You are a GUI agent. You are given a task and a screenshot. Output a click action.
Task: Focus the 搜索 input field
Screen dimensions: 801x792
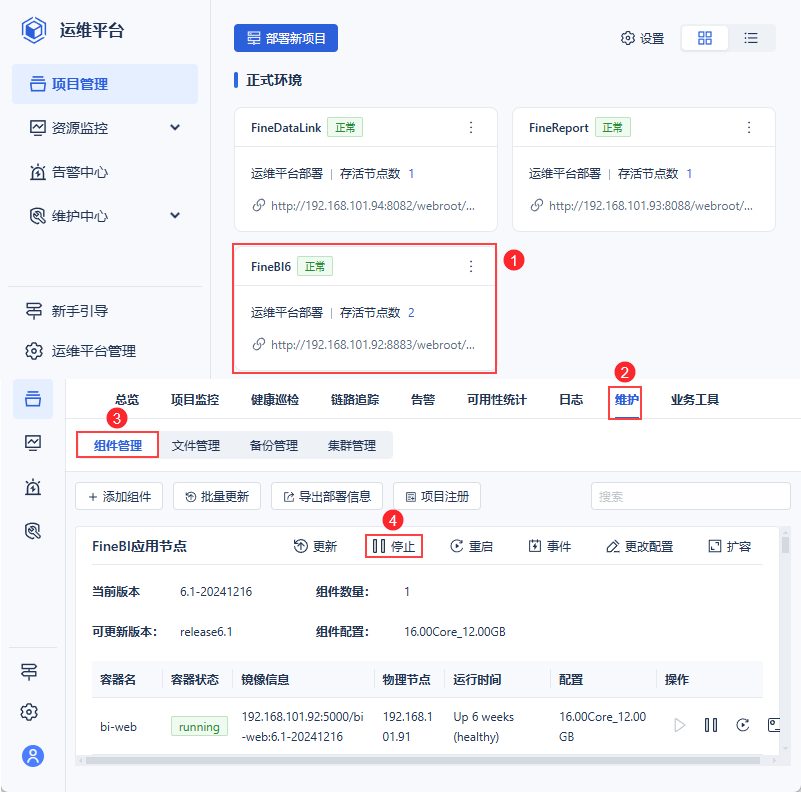(x=690, y=496)
